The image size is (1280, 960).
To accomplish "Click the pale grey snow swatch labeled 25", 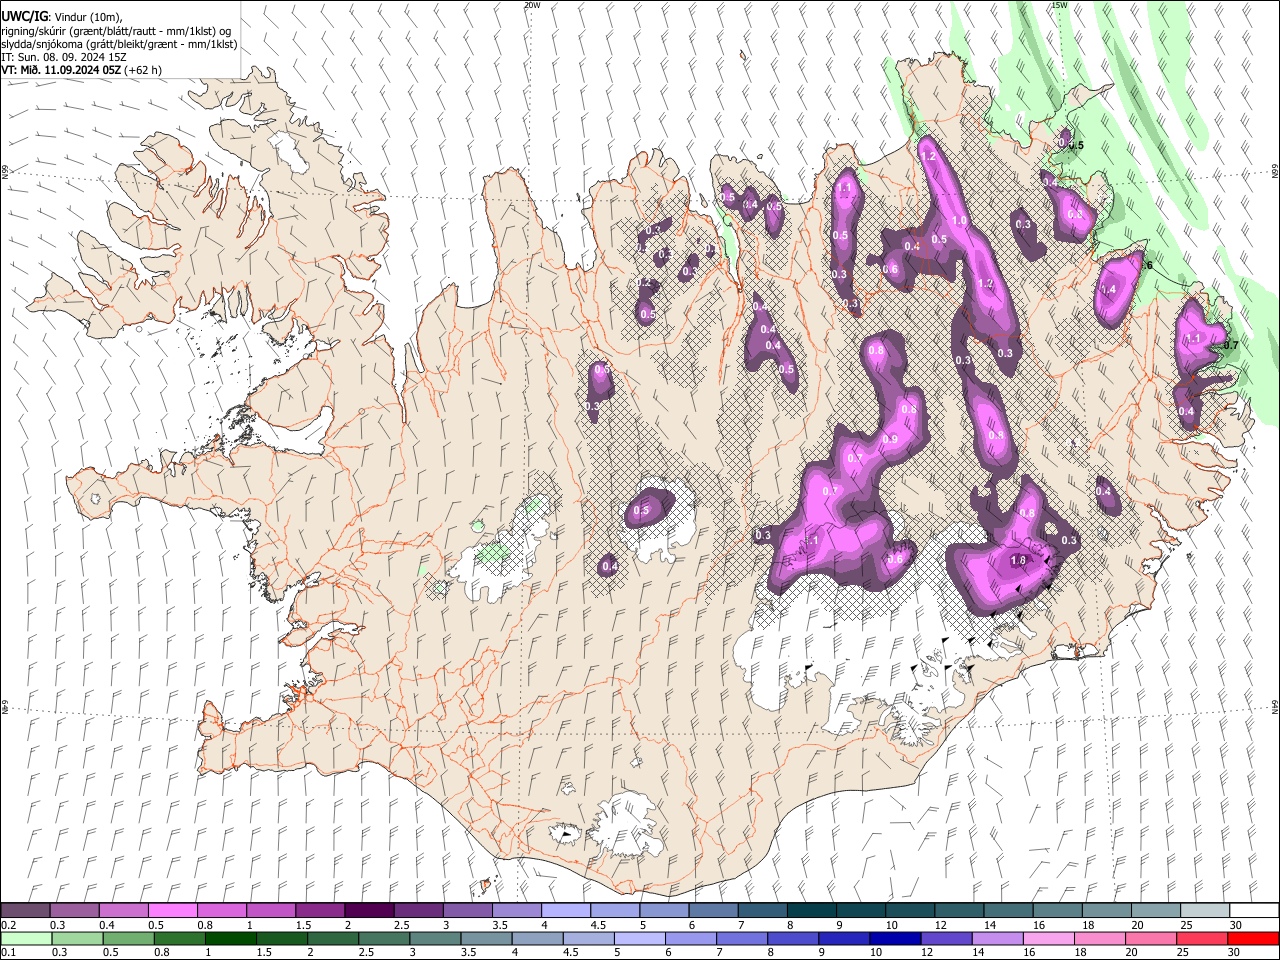I will pyautogui.click(x=1204, y=910).
